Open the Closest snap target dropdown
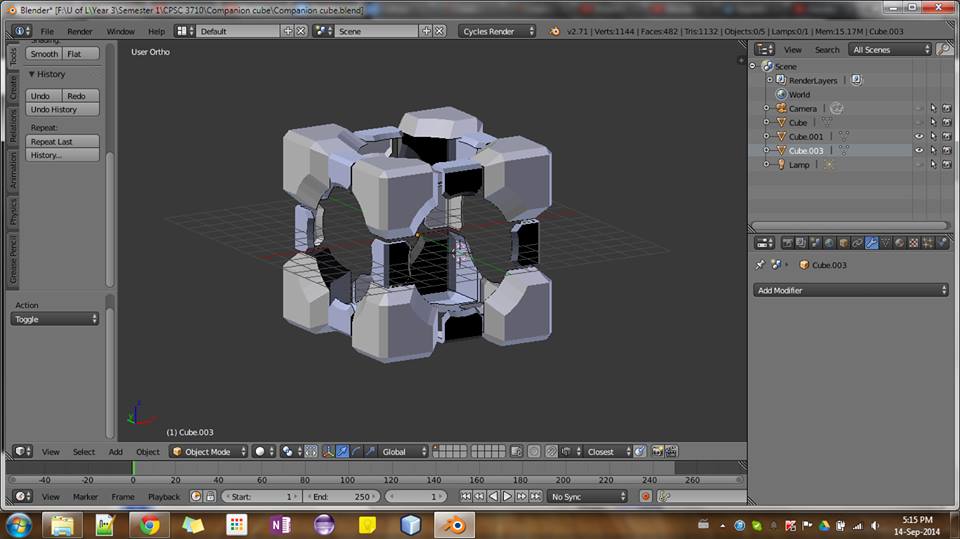The image size is (960, 539). 606,451
